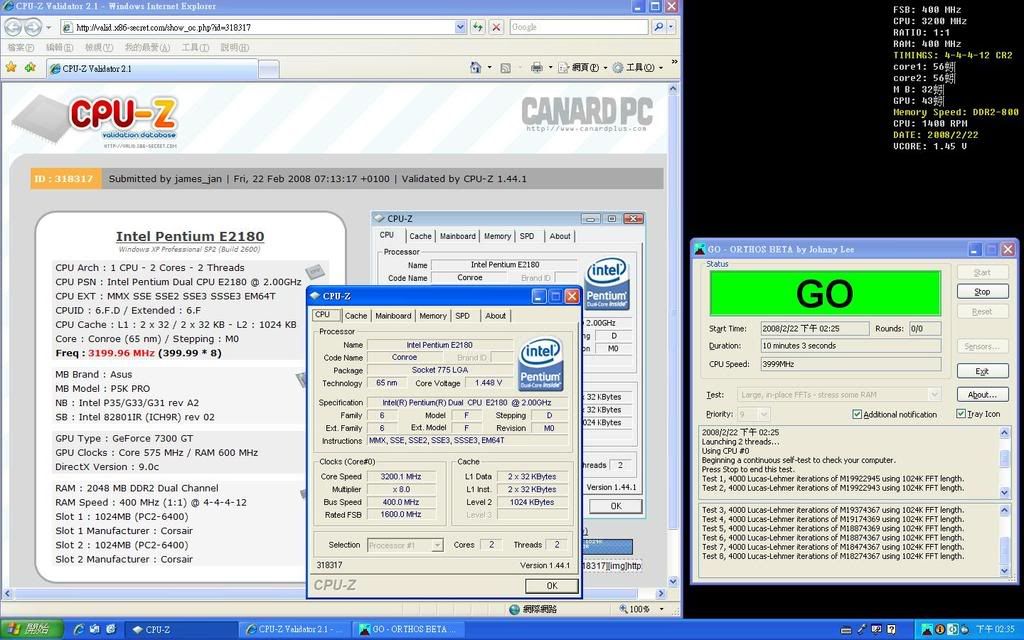Open the Priority dropdown in ORTHOS

763,414
